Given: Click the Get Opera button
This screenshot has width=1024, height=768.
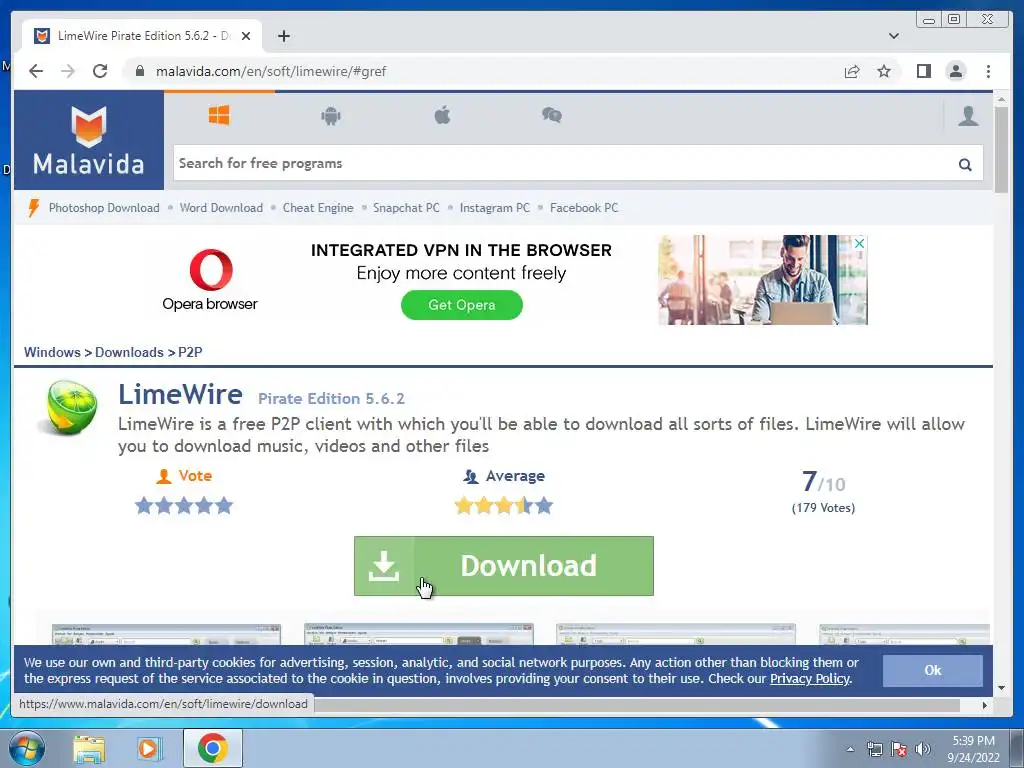Looking at the screenshot, I should (462, 305).
